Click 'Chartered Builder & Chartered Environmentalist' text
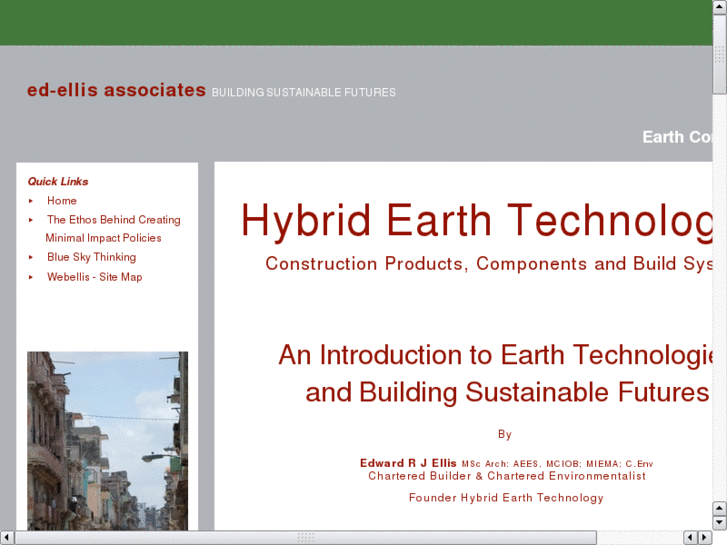Viewport: 727px width, 545px height. tap(507, 476)
